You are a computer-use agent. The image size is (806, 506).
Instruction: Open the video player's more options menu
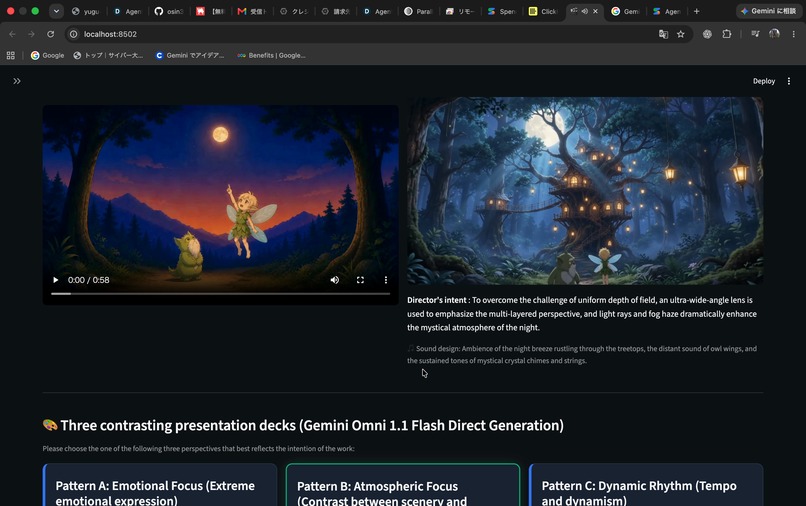coord(386,280)
